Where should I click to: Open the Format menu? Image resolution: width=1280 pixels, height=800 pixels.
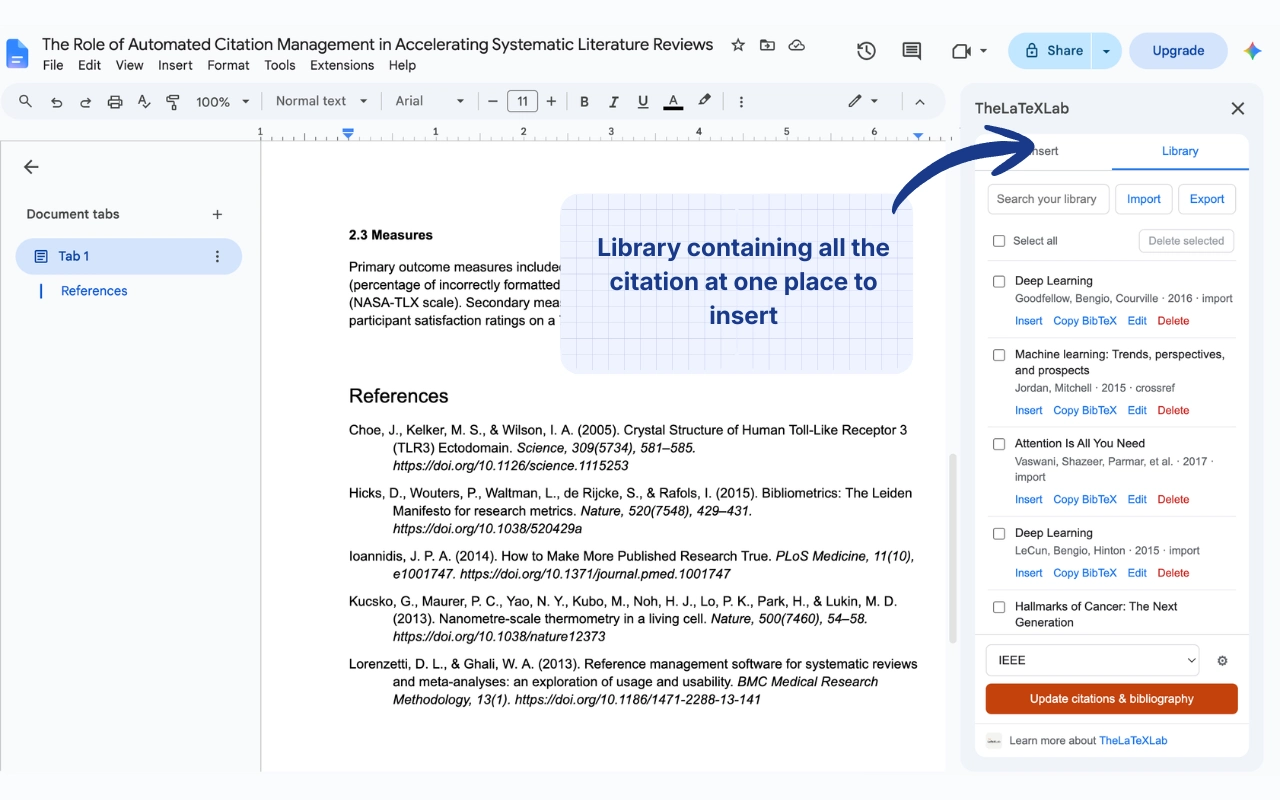(x=228, y=65)
